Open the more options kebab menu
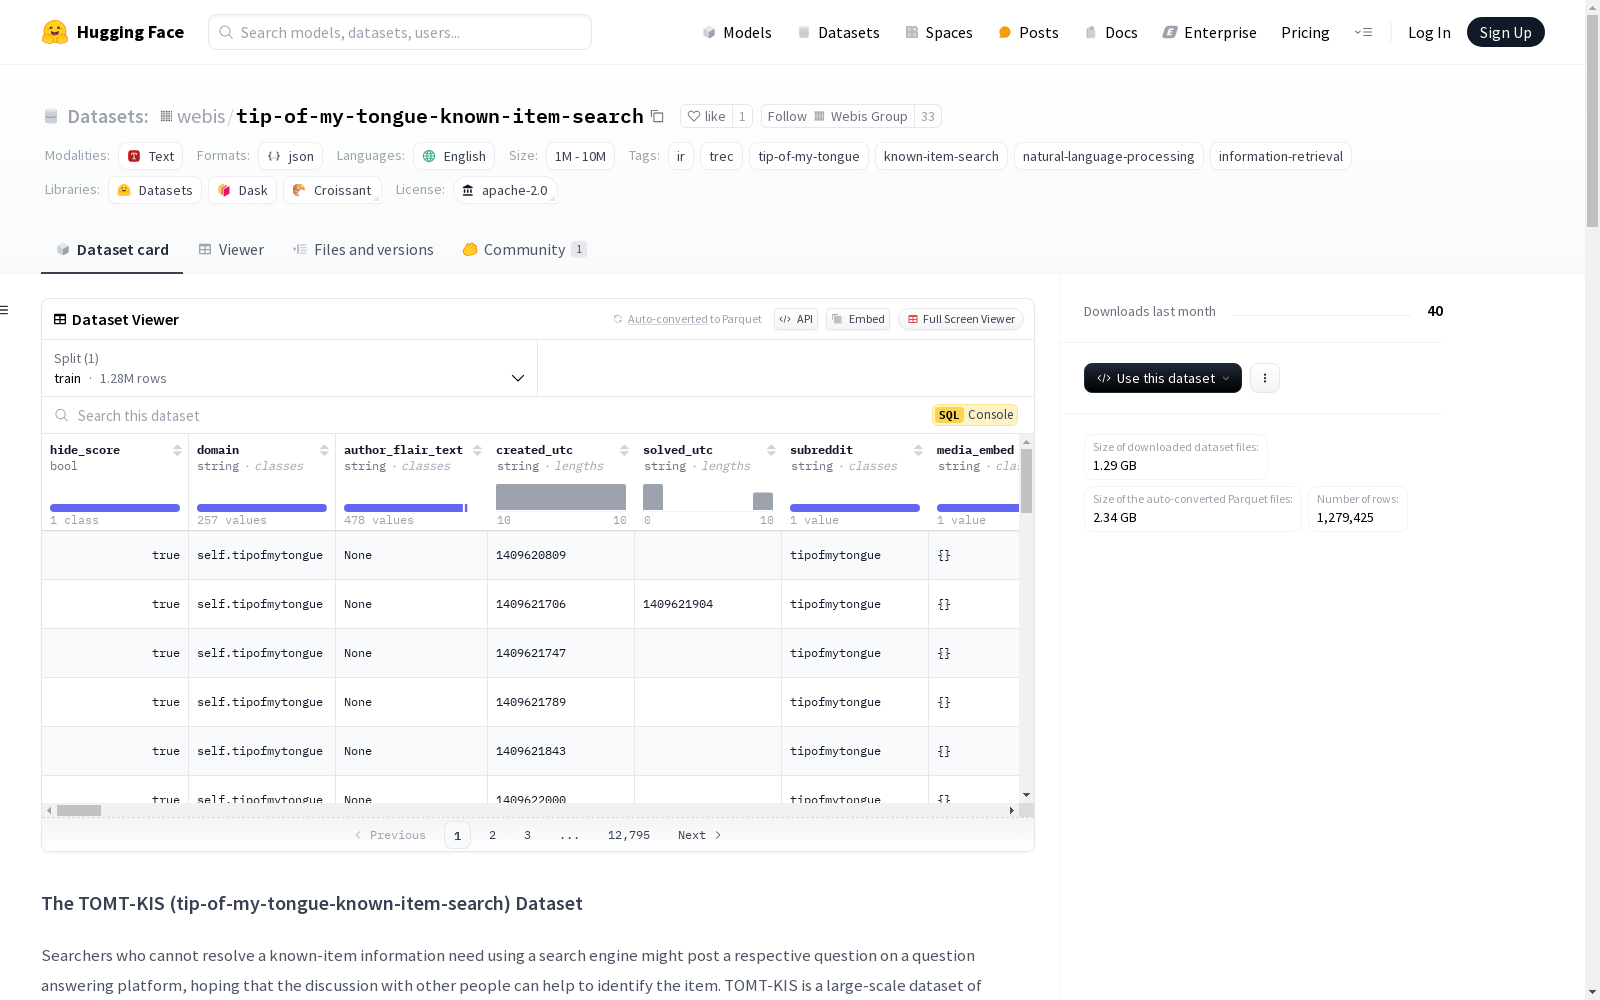Image resolution: width=1600 pixels, height=1000 pixels. tap(1265, 378)
